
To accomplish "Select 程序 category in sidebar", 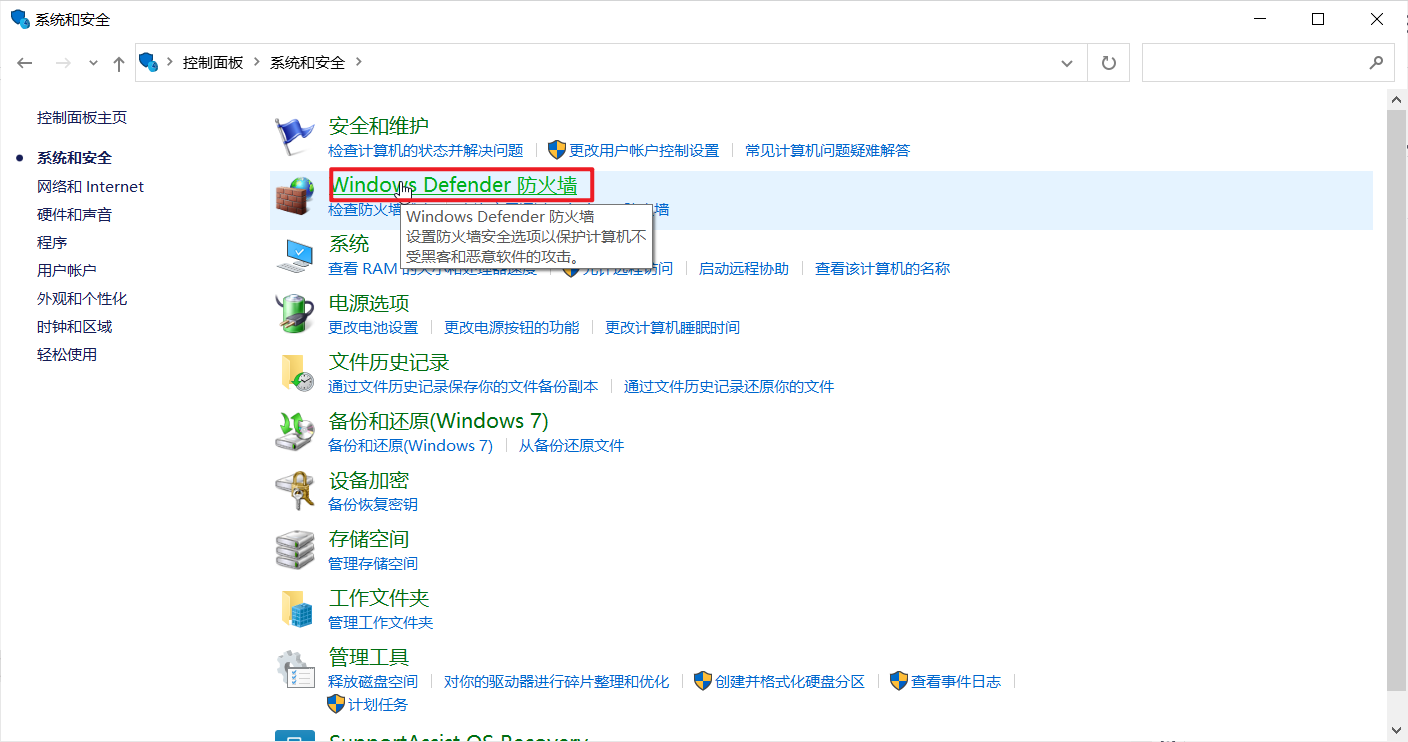I will click(x=52, y=242).
